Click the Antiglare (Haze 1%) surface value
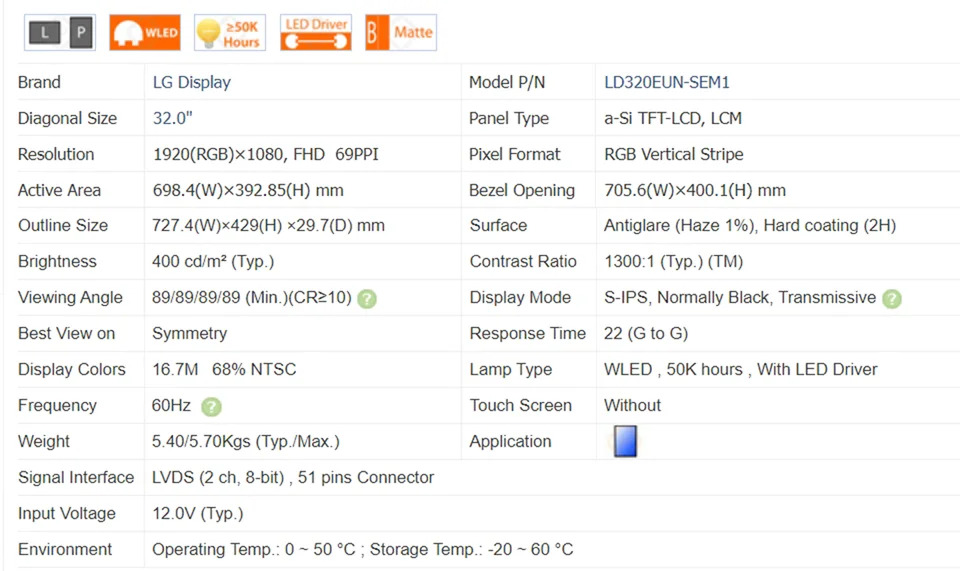This screenshot has height=571, width=960. tap(750, 225)
